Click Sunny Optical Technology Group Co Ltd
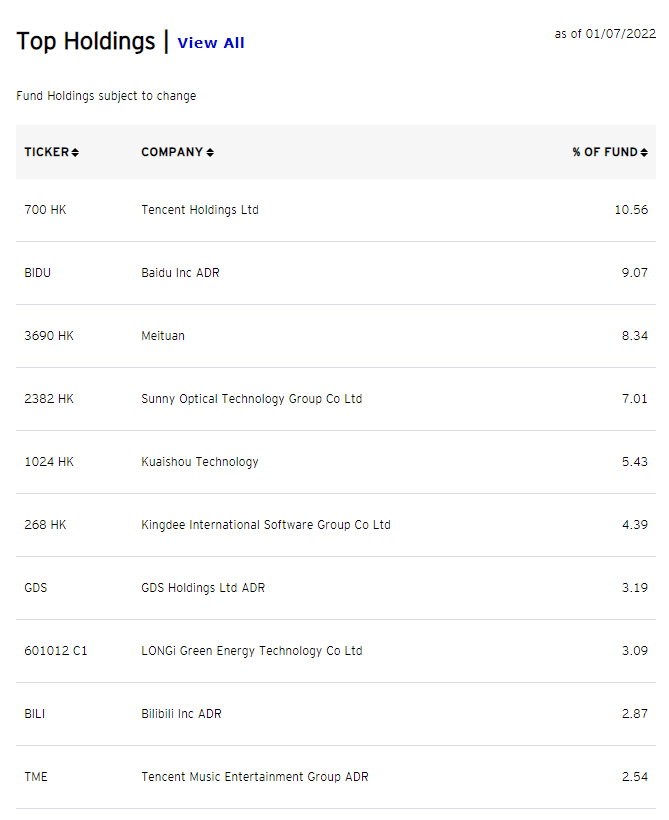669x820 pixels. 251,399
